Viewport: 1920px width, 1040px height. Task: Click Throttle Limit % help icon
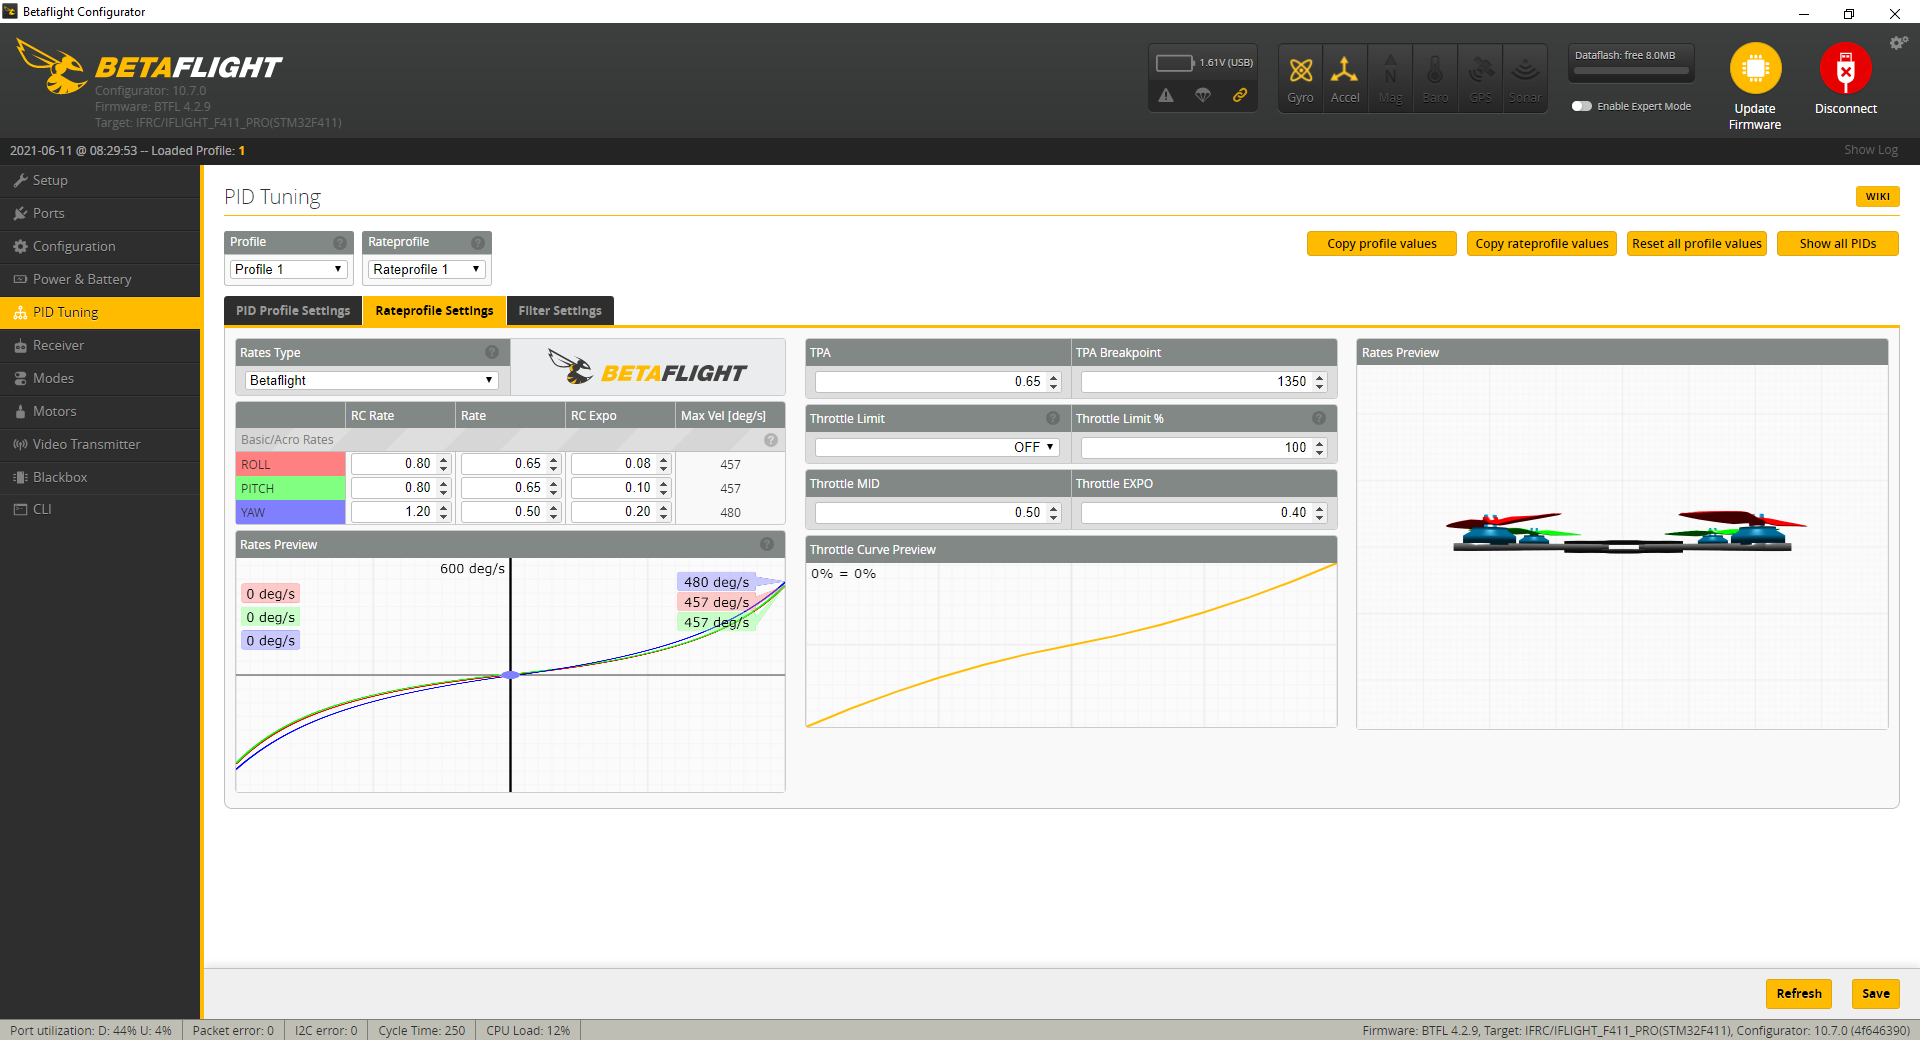1319,418
